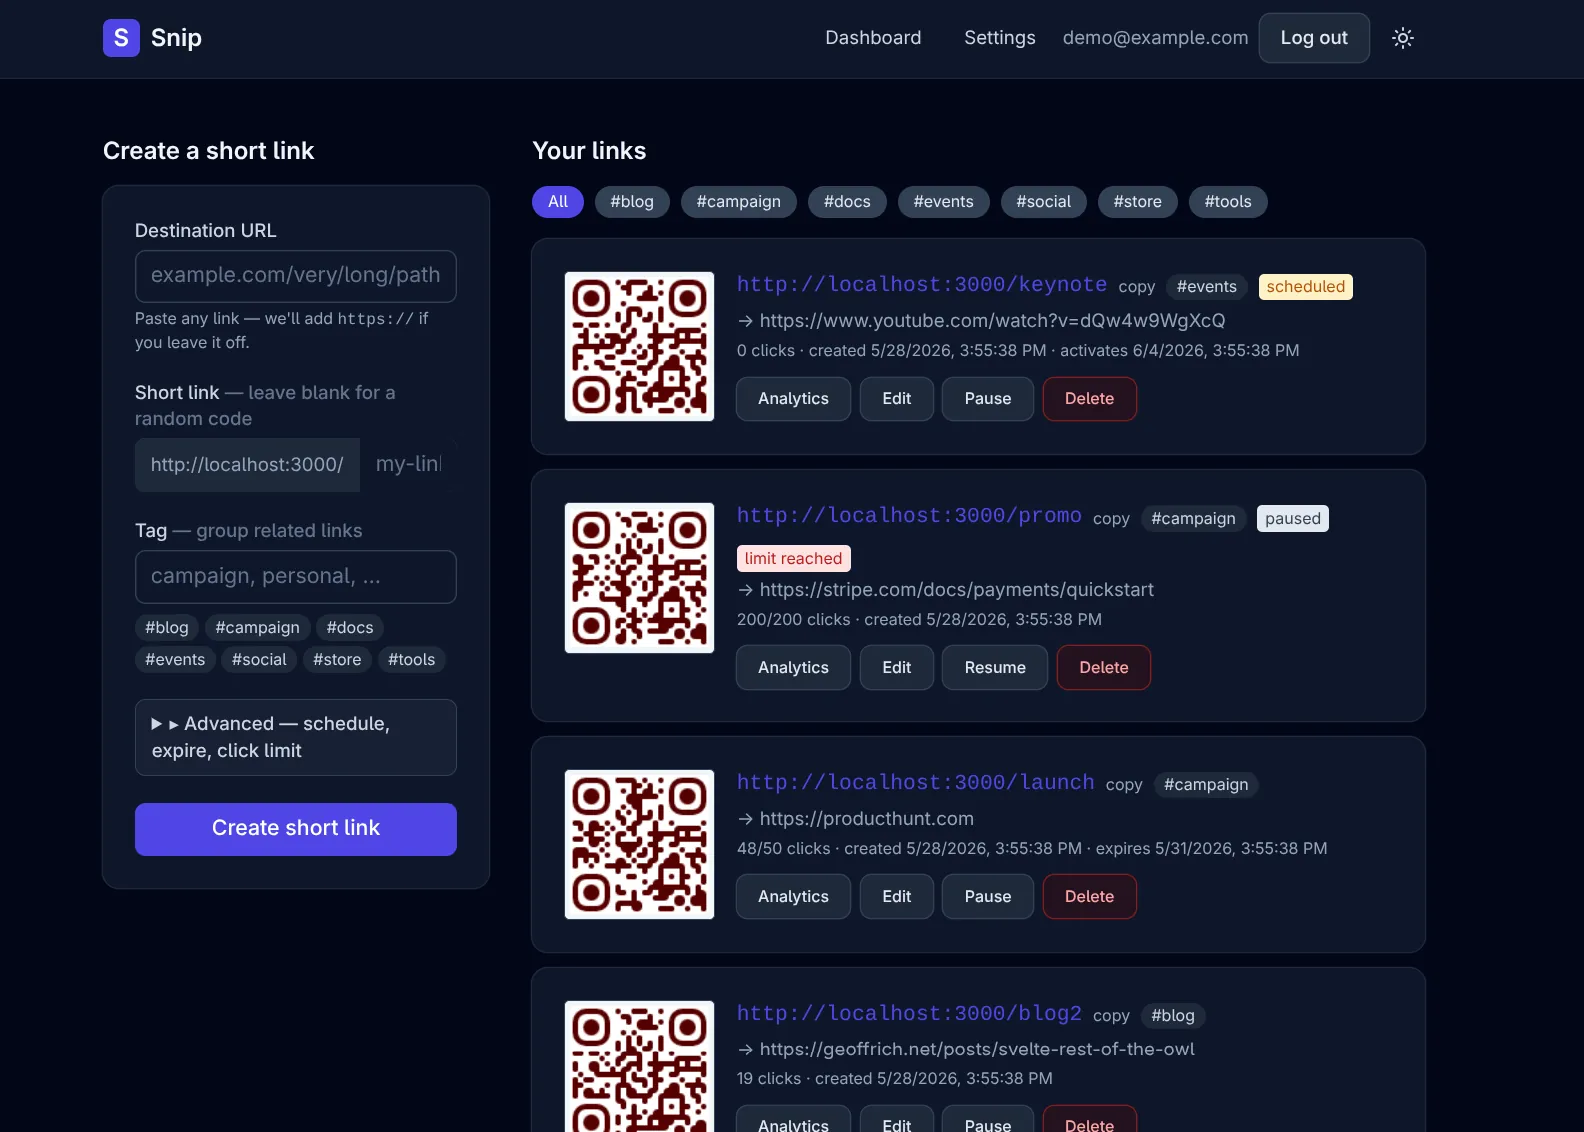Delete the keynote link

(x=1090, y=399)
